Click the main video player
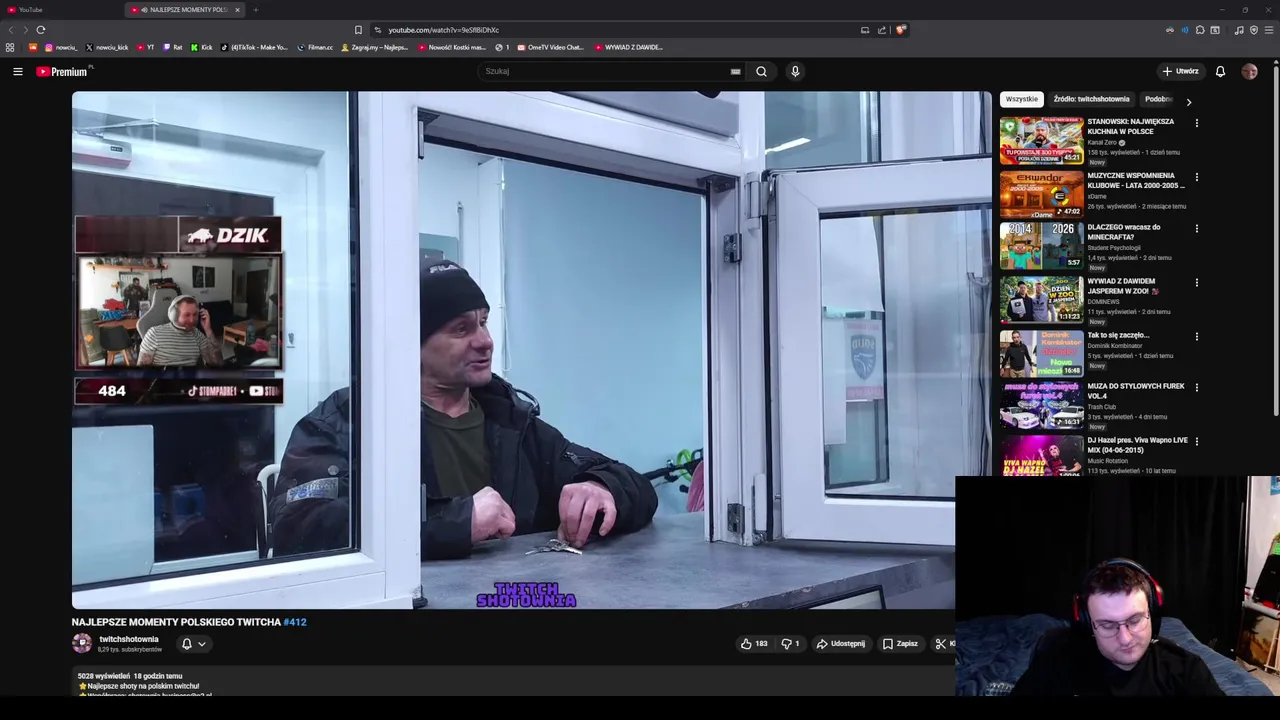 coord(531,350)
